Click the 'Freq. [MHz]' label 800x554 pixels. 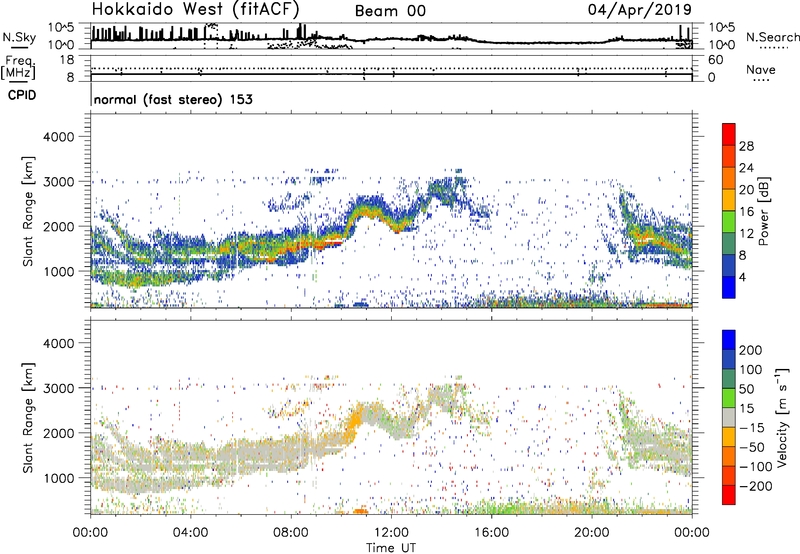(18, 68)
